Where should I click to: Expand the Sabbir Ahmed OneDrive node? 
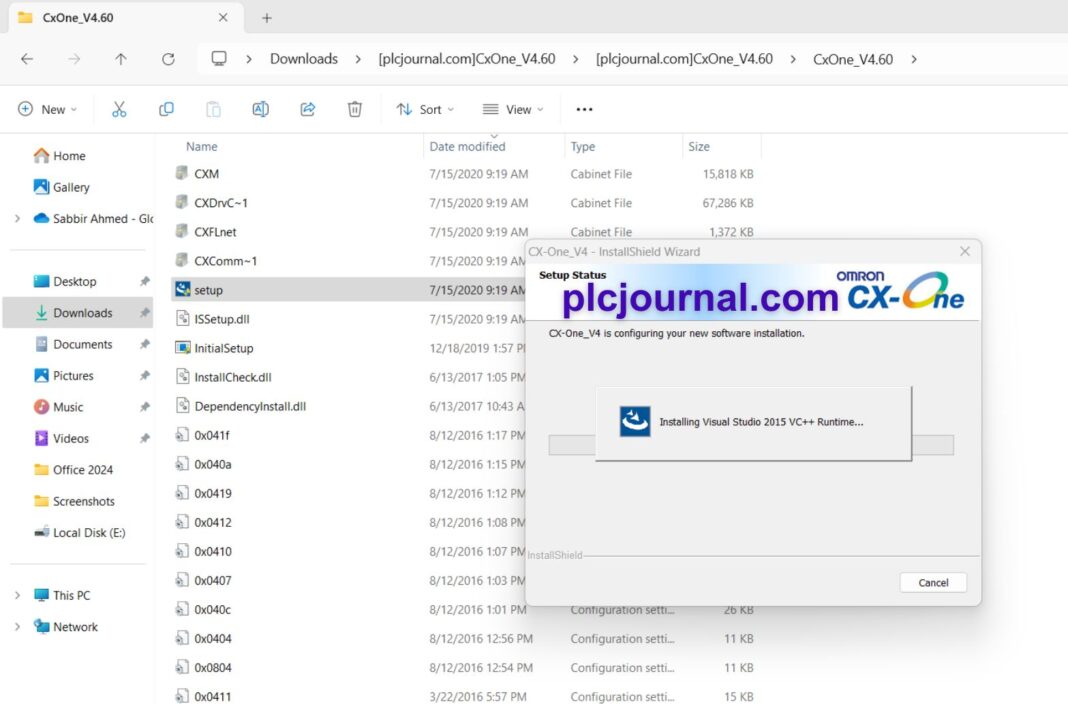18,219
